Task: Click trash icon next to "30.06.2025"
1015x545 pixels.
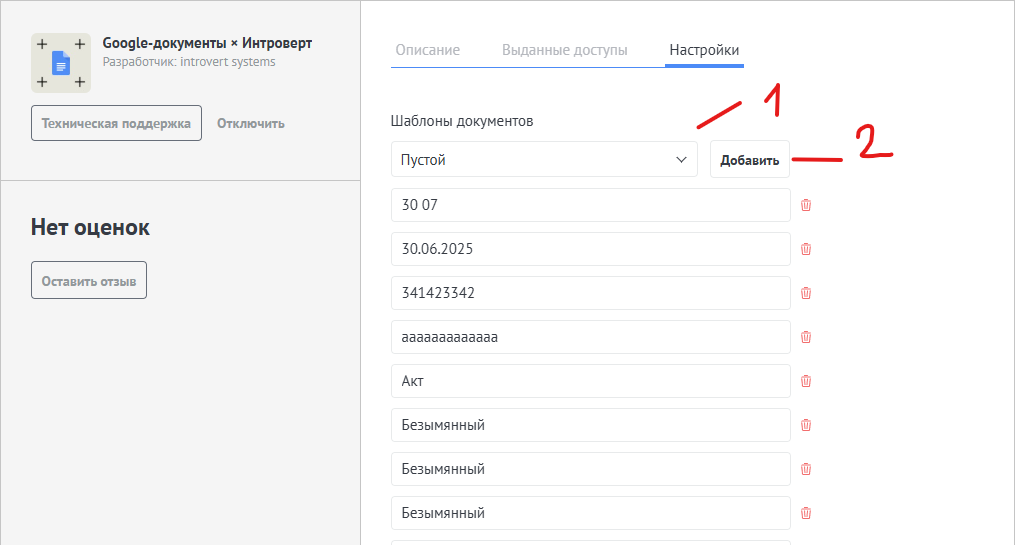Action: 806,249
